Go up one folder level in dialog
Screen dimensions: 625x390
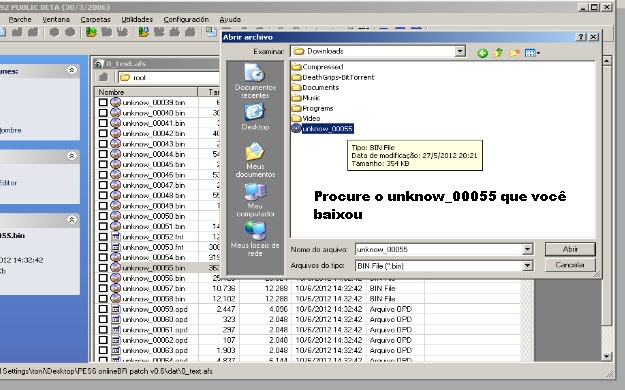pyautogui.click(x=498, y=53)
